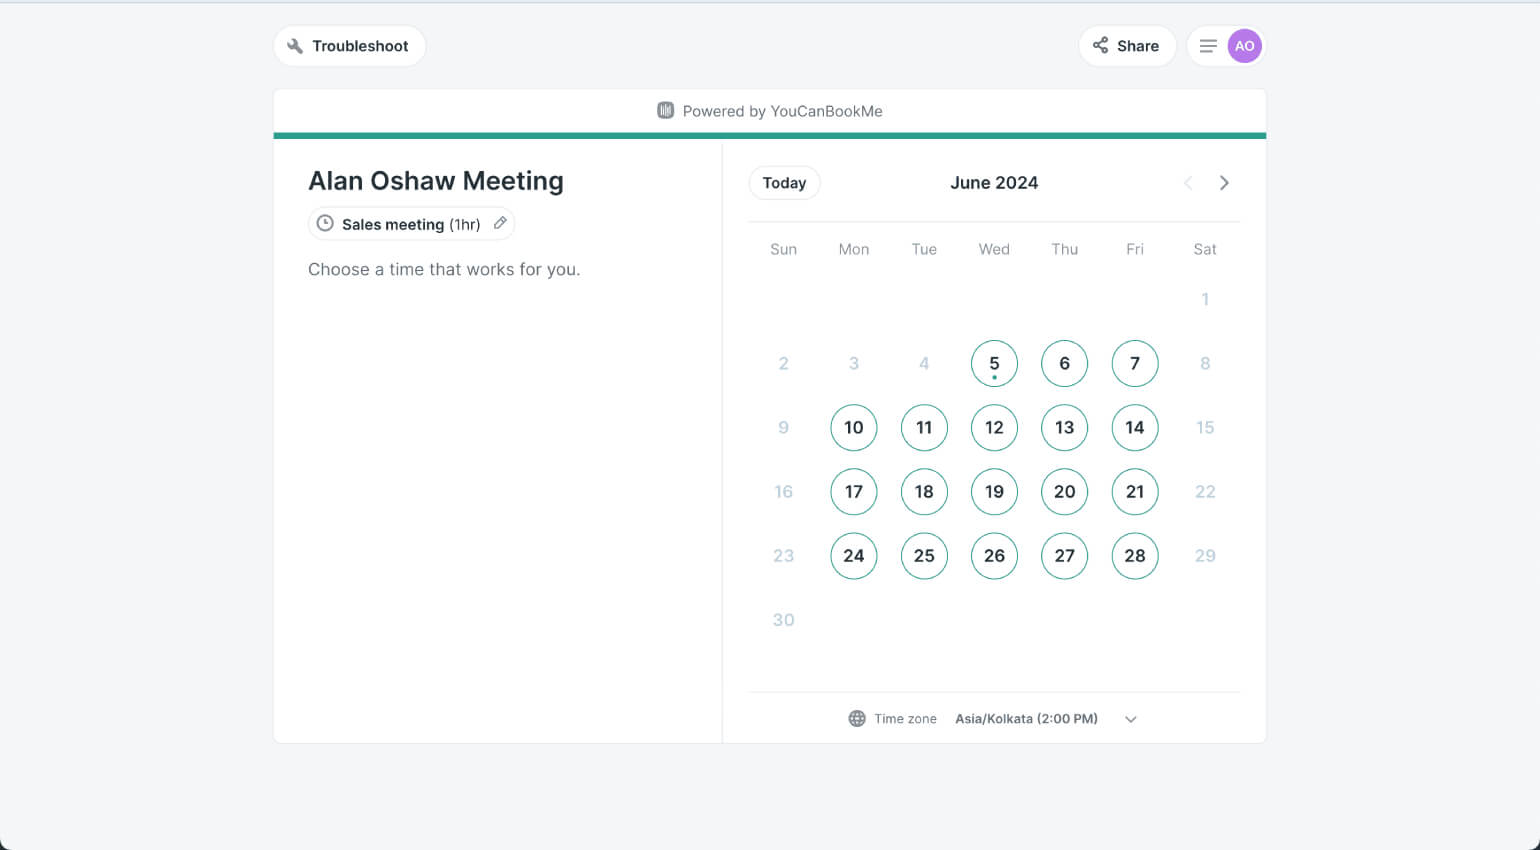1540x850 pixels.
Task: Click the Share button
Action: click(1127, 46)
